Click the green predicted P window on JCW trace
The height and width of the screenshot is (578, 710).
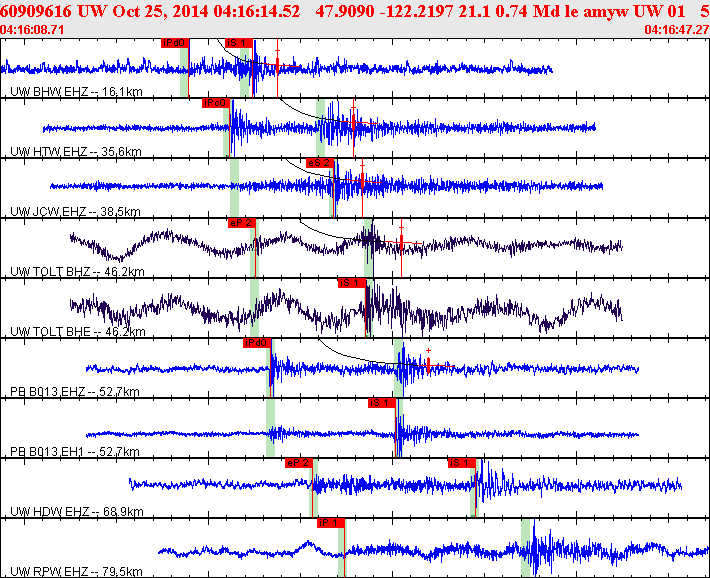click(235, 188)
